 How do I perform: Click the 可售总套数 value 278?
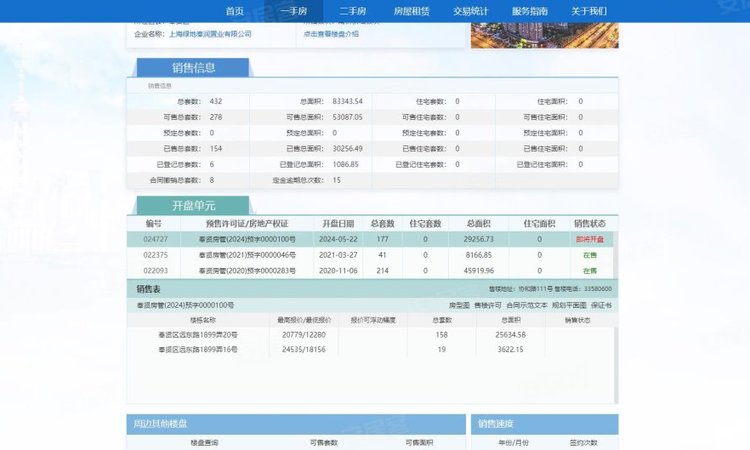[x=216, y=117]
